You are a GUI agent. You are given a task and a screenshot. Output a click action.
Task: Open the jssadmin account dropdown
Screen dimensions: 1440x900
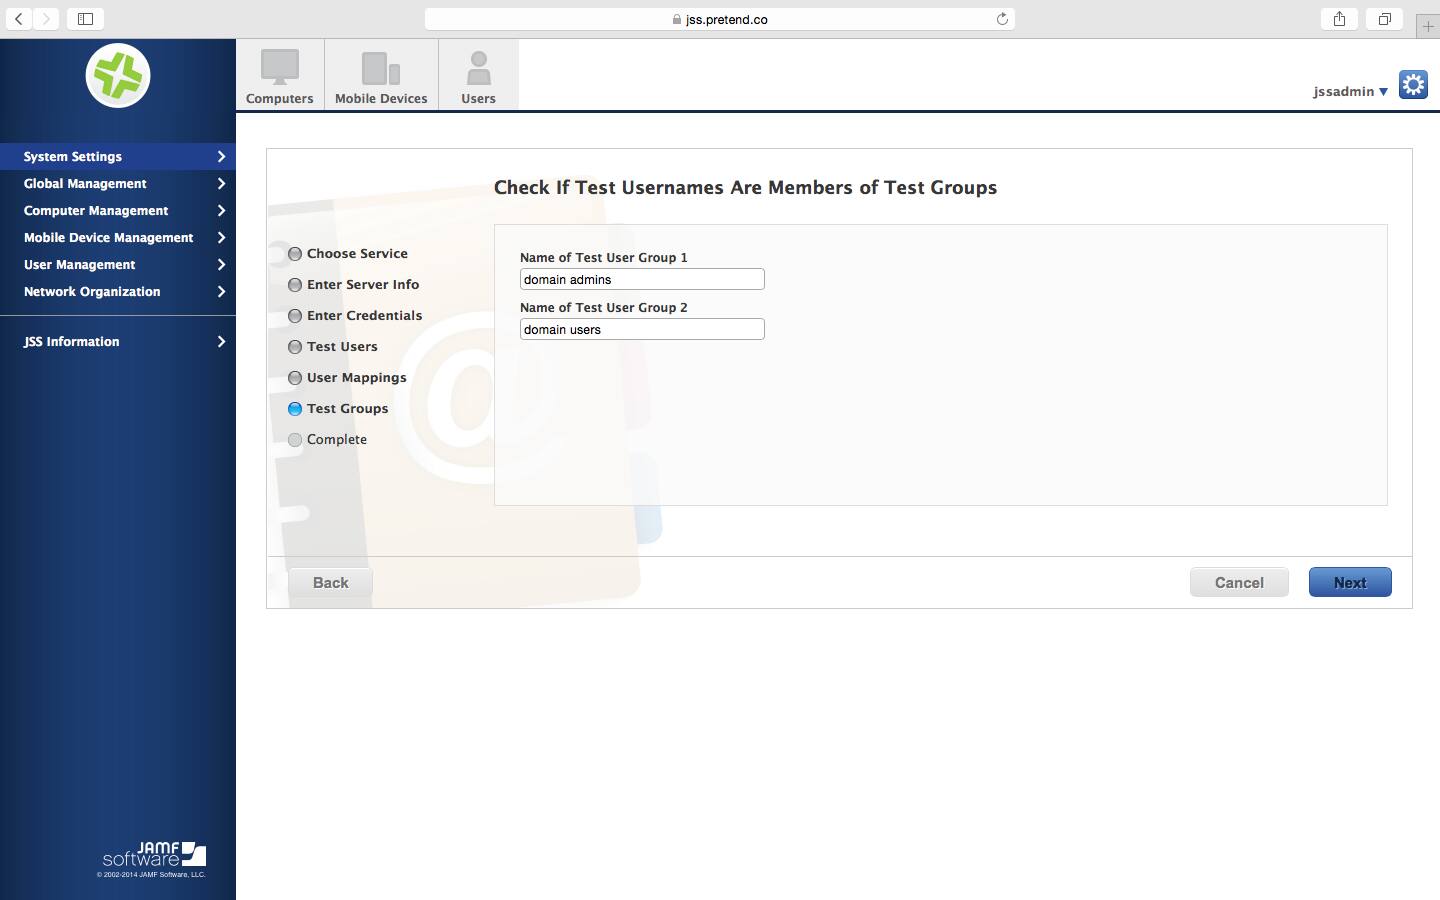click(1350, 91)
